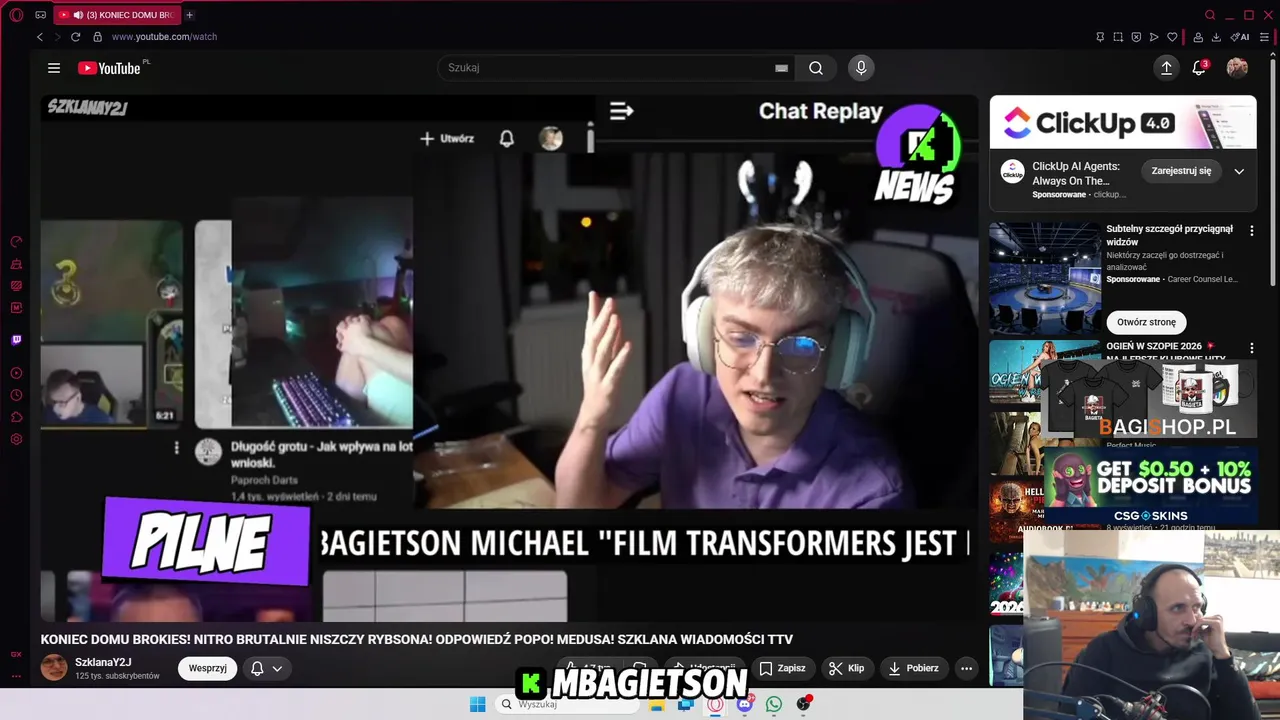The image size is (1280, 720).
Task: Open GX Corner gamepad icon
Action: point(40,15)
